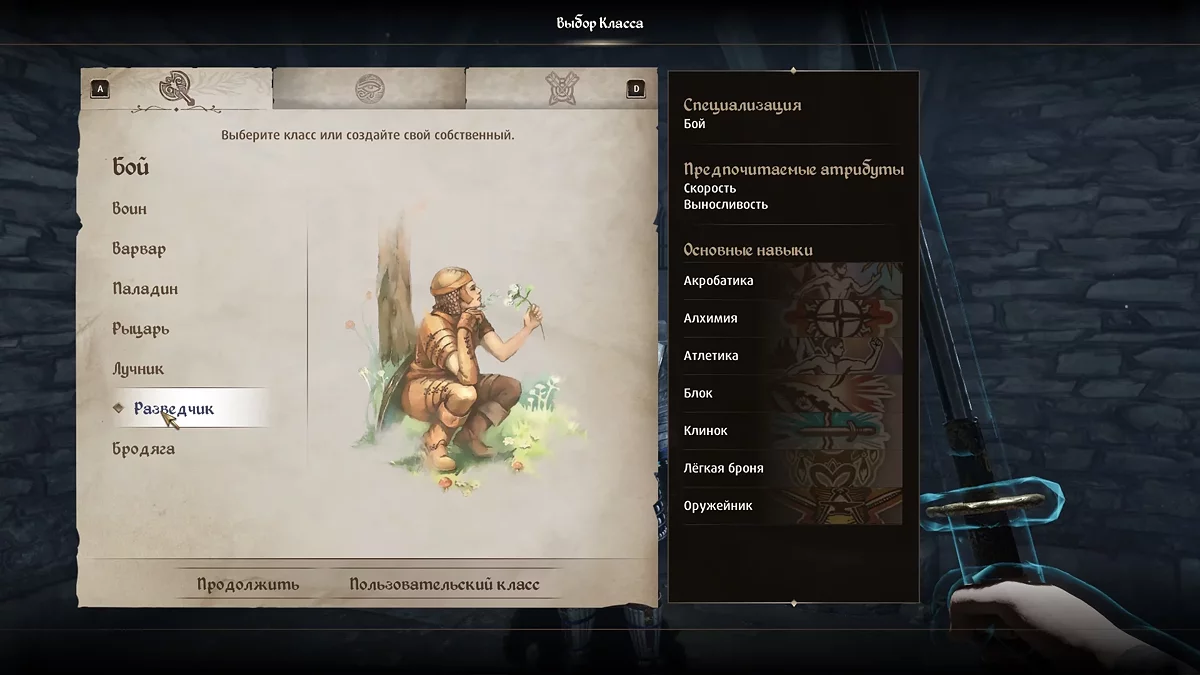Open the magic eye specialization tab
Screen dimensions: 1200x675
click(x=369, y=90)
